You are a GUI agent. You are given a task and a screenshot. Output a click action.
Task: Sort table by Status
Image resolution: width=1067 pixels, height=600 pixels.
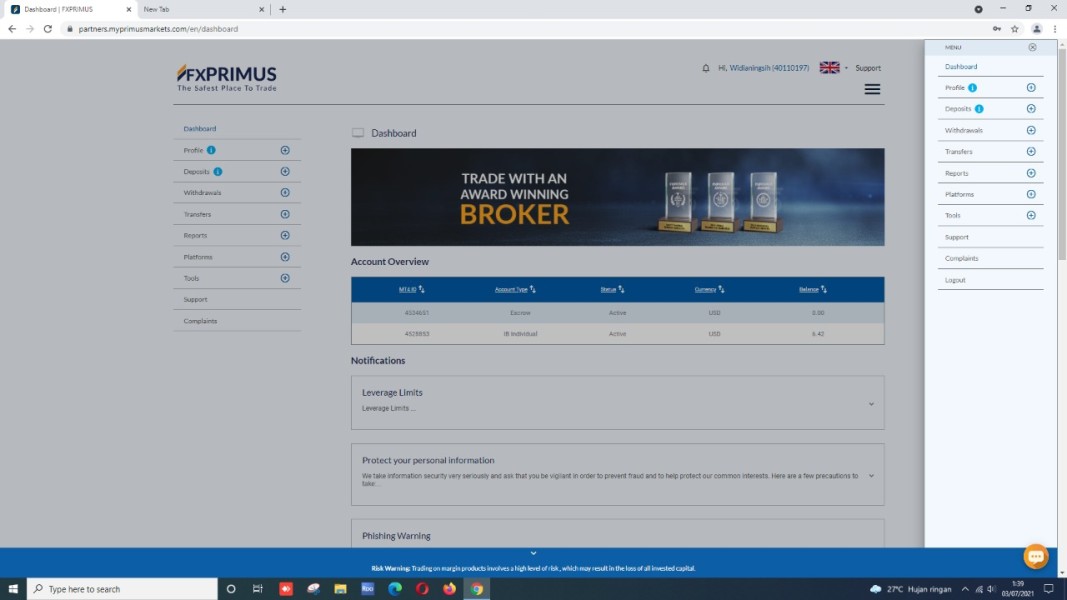click(x=612, y=289)
